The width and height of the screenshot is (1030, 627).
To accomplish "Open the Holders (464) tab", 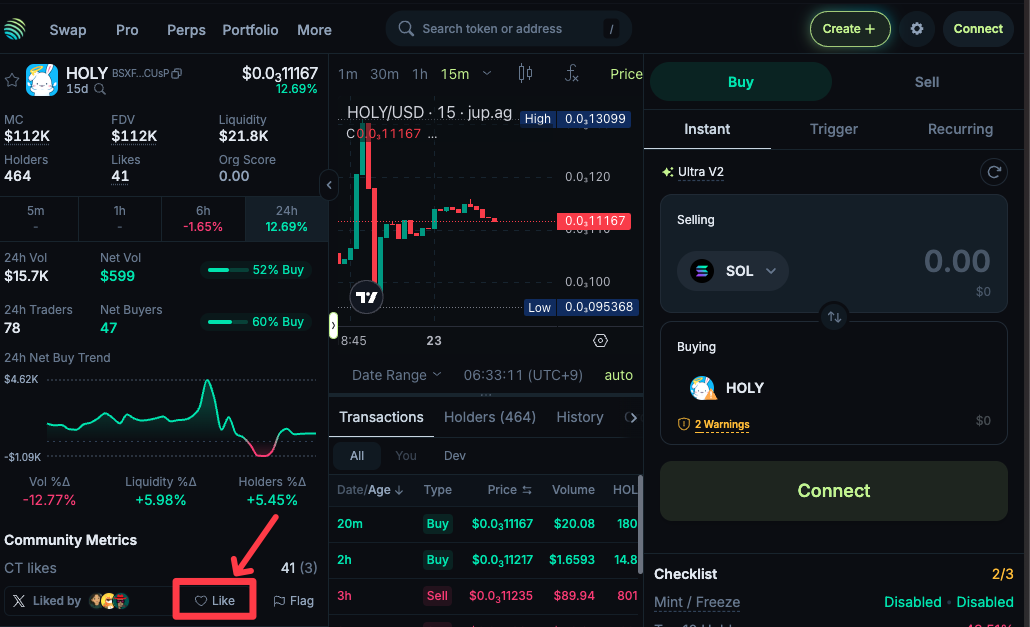I will tap(489, 418).
